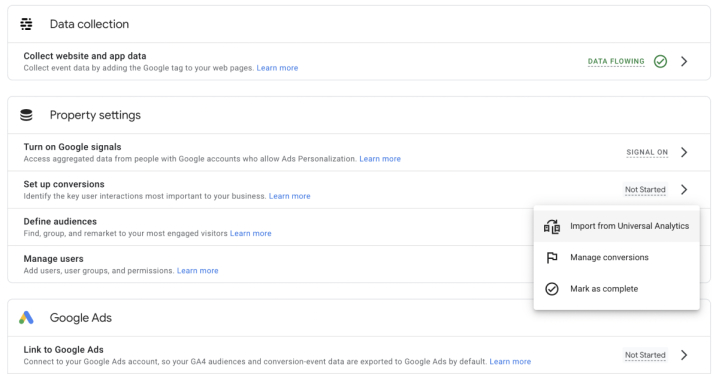This screenshot has height=374, width=719.
Task: Click the Link to Google Ads title
Action: tap(63, 350)
